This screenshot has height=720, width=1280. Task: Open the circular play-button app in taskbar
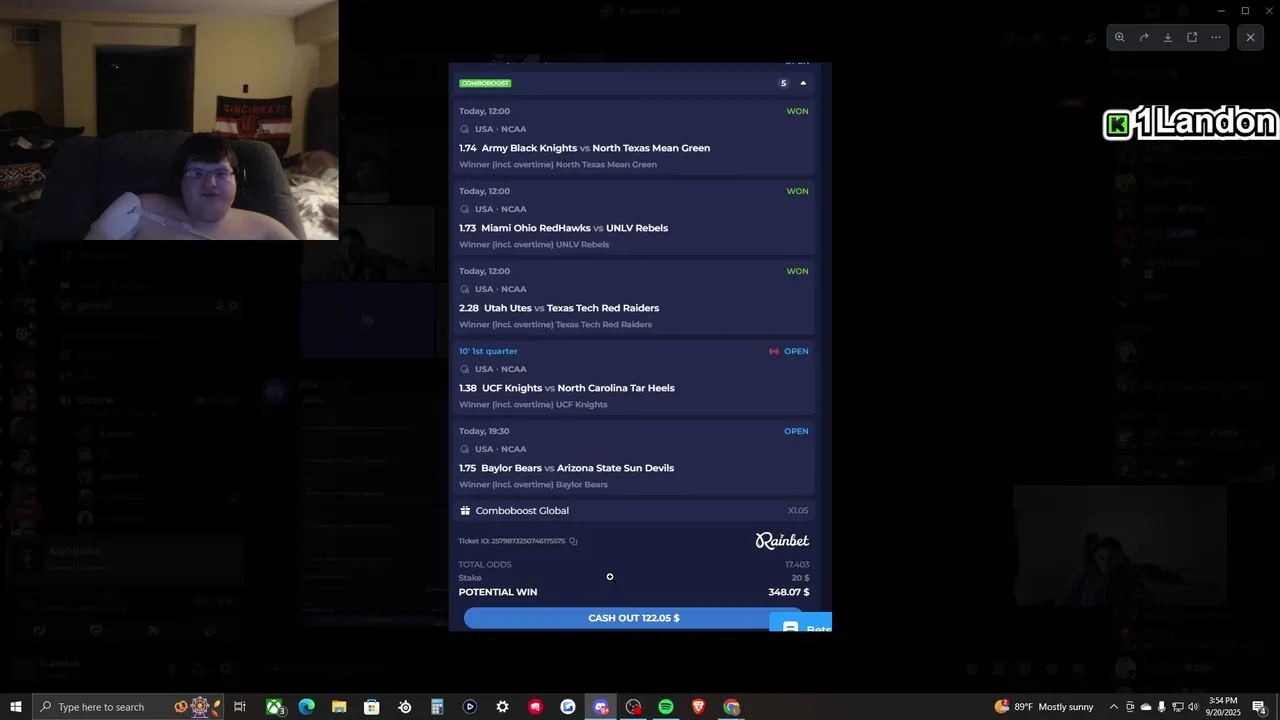470,707
